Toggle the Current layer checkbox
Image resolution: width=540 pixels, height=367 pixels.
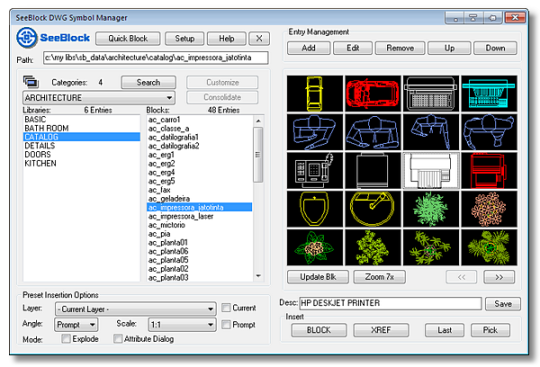point(226,307)
